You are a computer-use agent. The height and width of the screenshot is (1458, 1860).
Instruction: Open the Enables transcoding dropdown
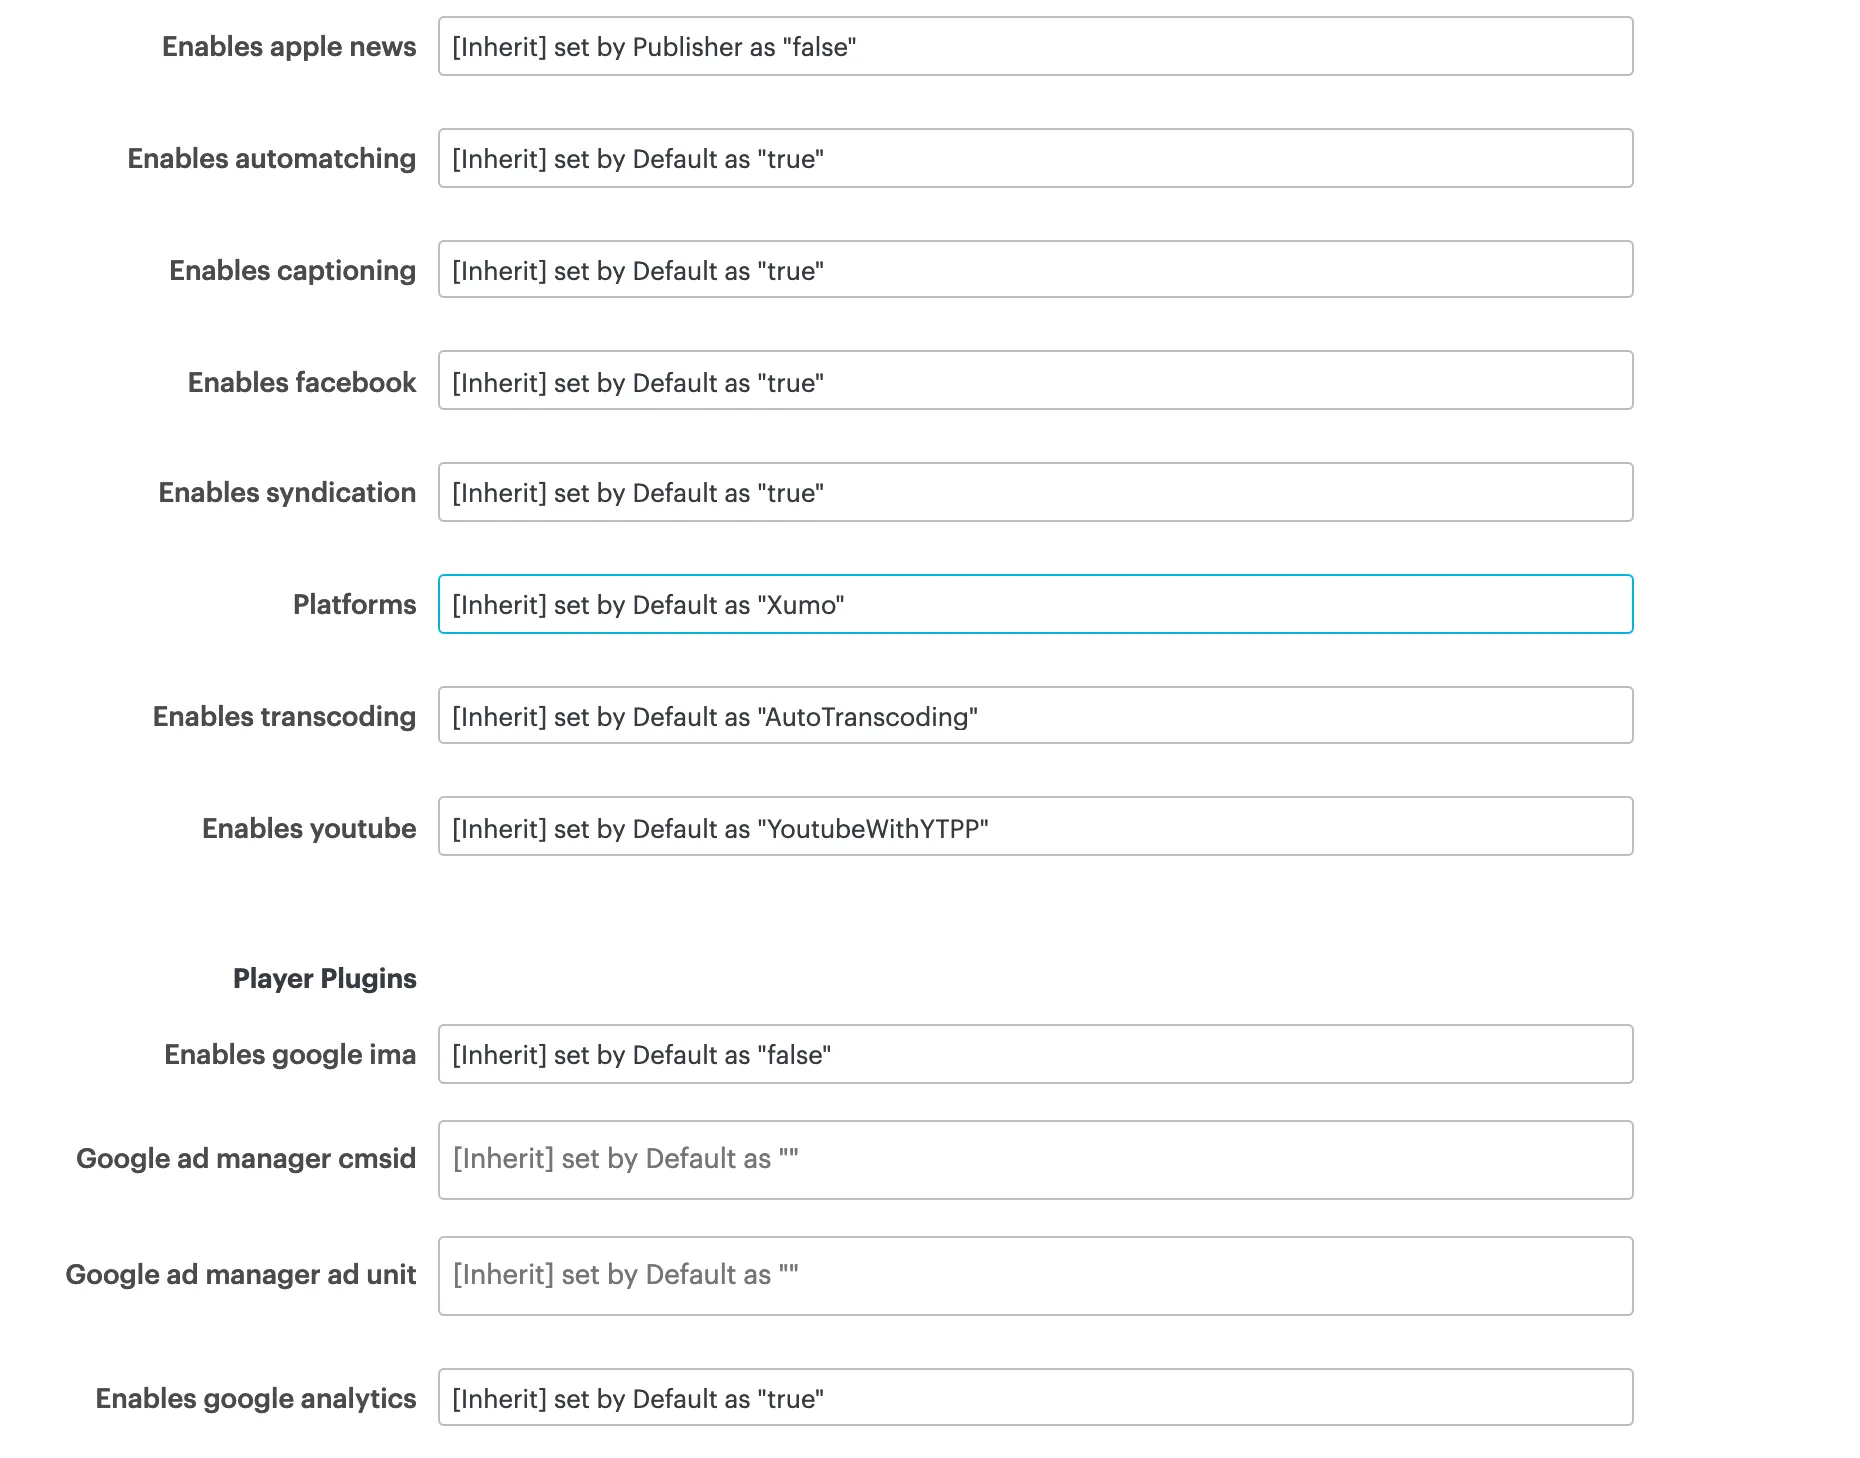(x=1035, y=715)
